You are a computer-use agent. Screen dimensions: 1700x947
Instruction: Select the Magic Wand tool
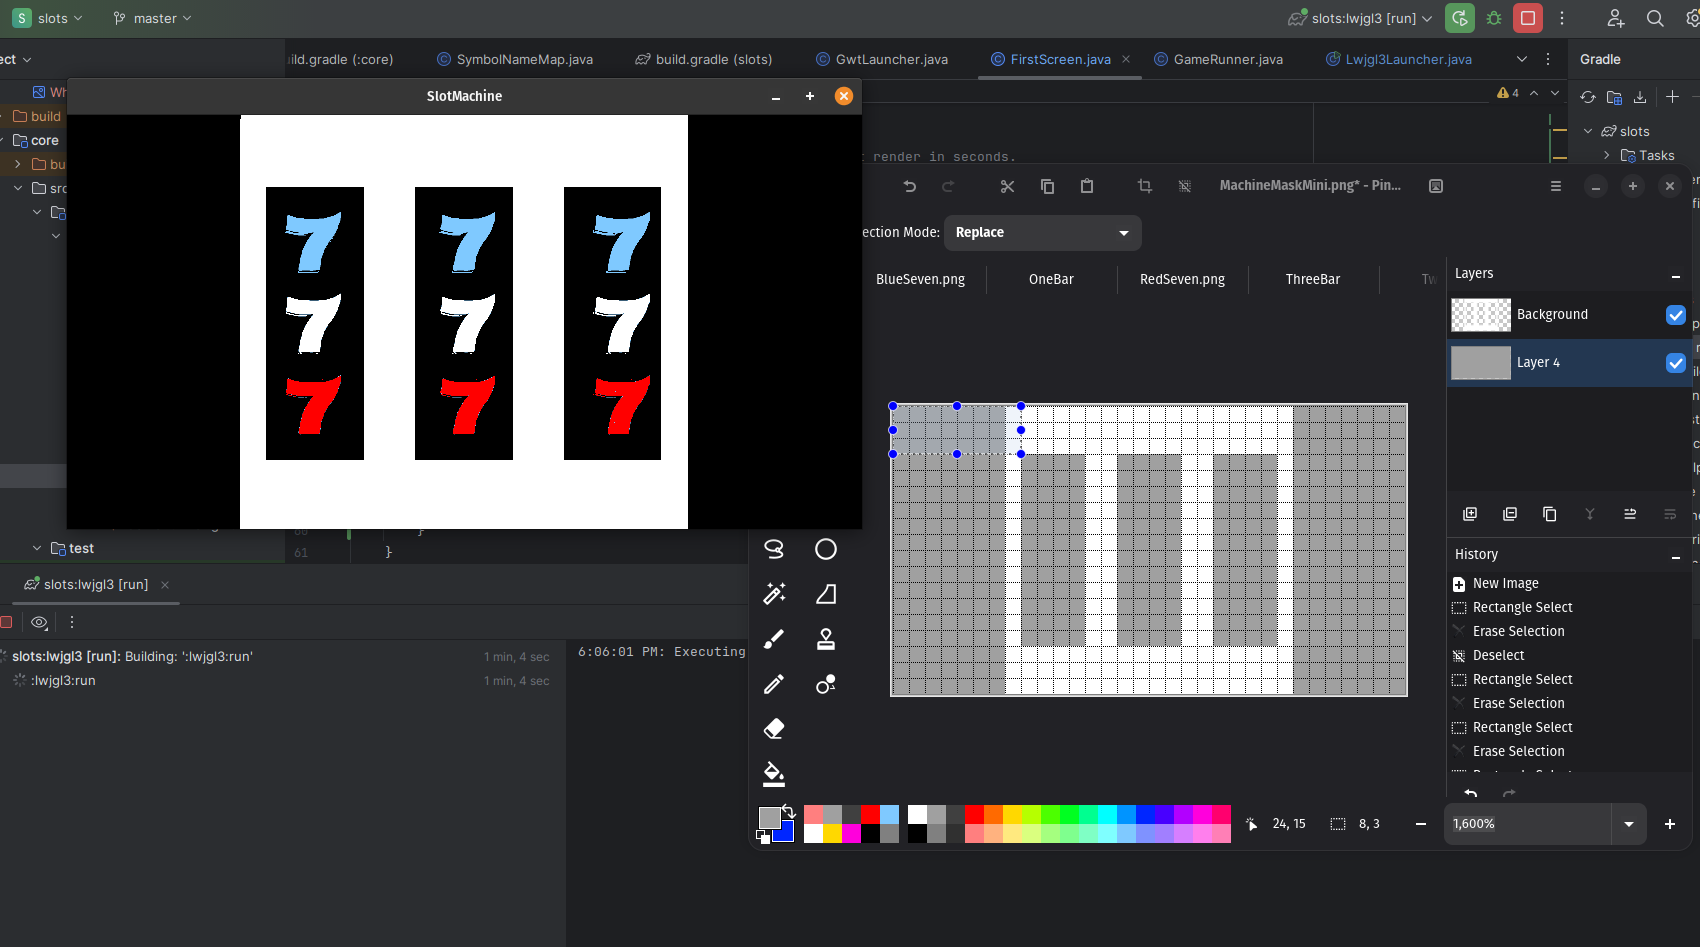tap(774, 594)
